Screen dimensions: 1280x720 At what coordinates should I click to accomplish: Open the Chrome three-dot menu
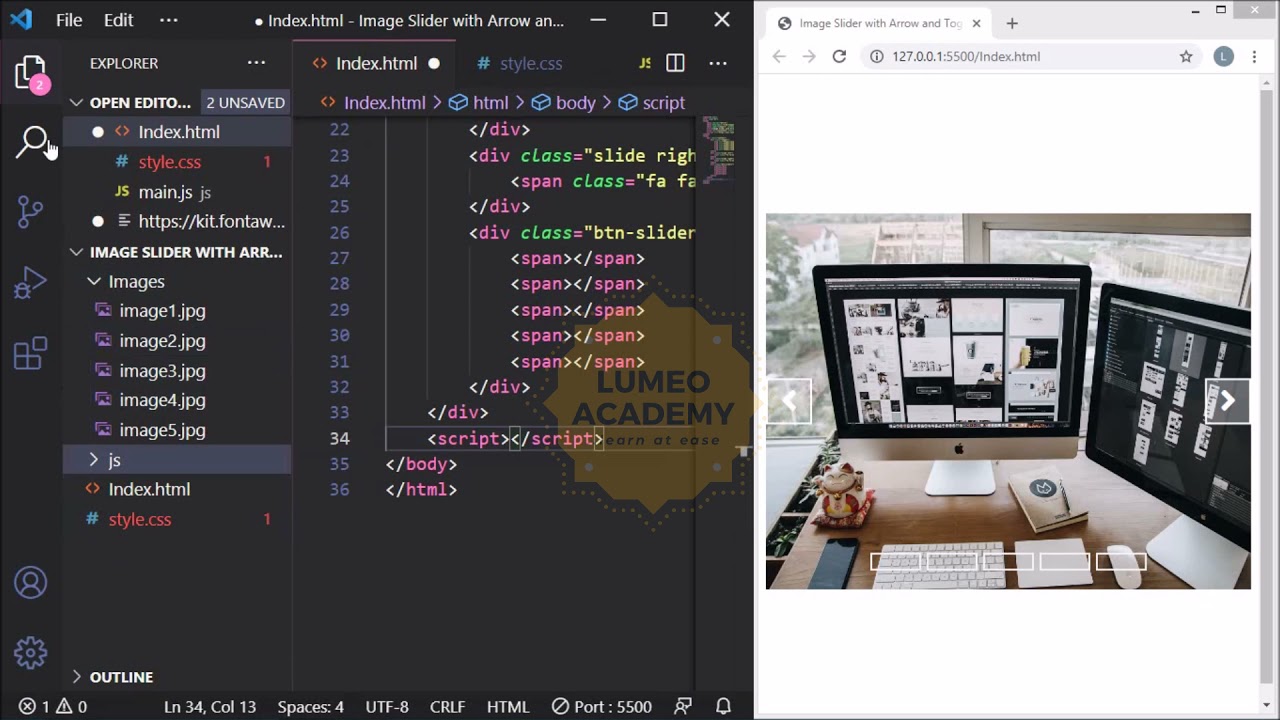tap(1254, 57)
